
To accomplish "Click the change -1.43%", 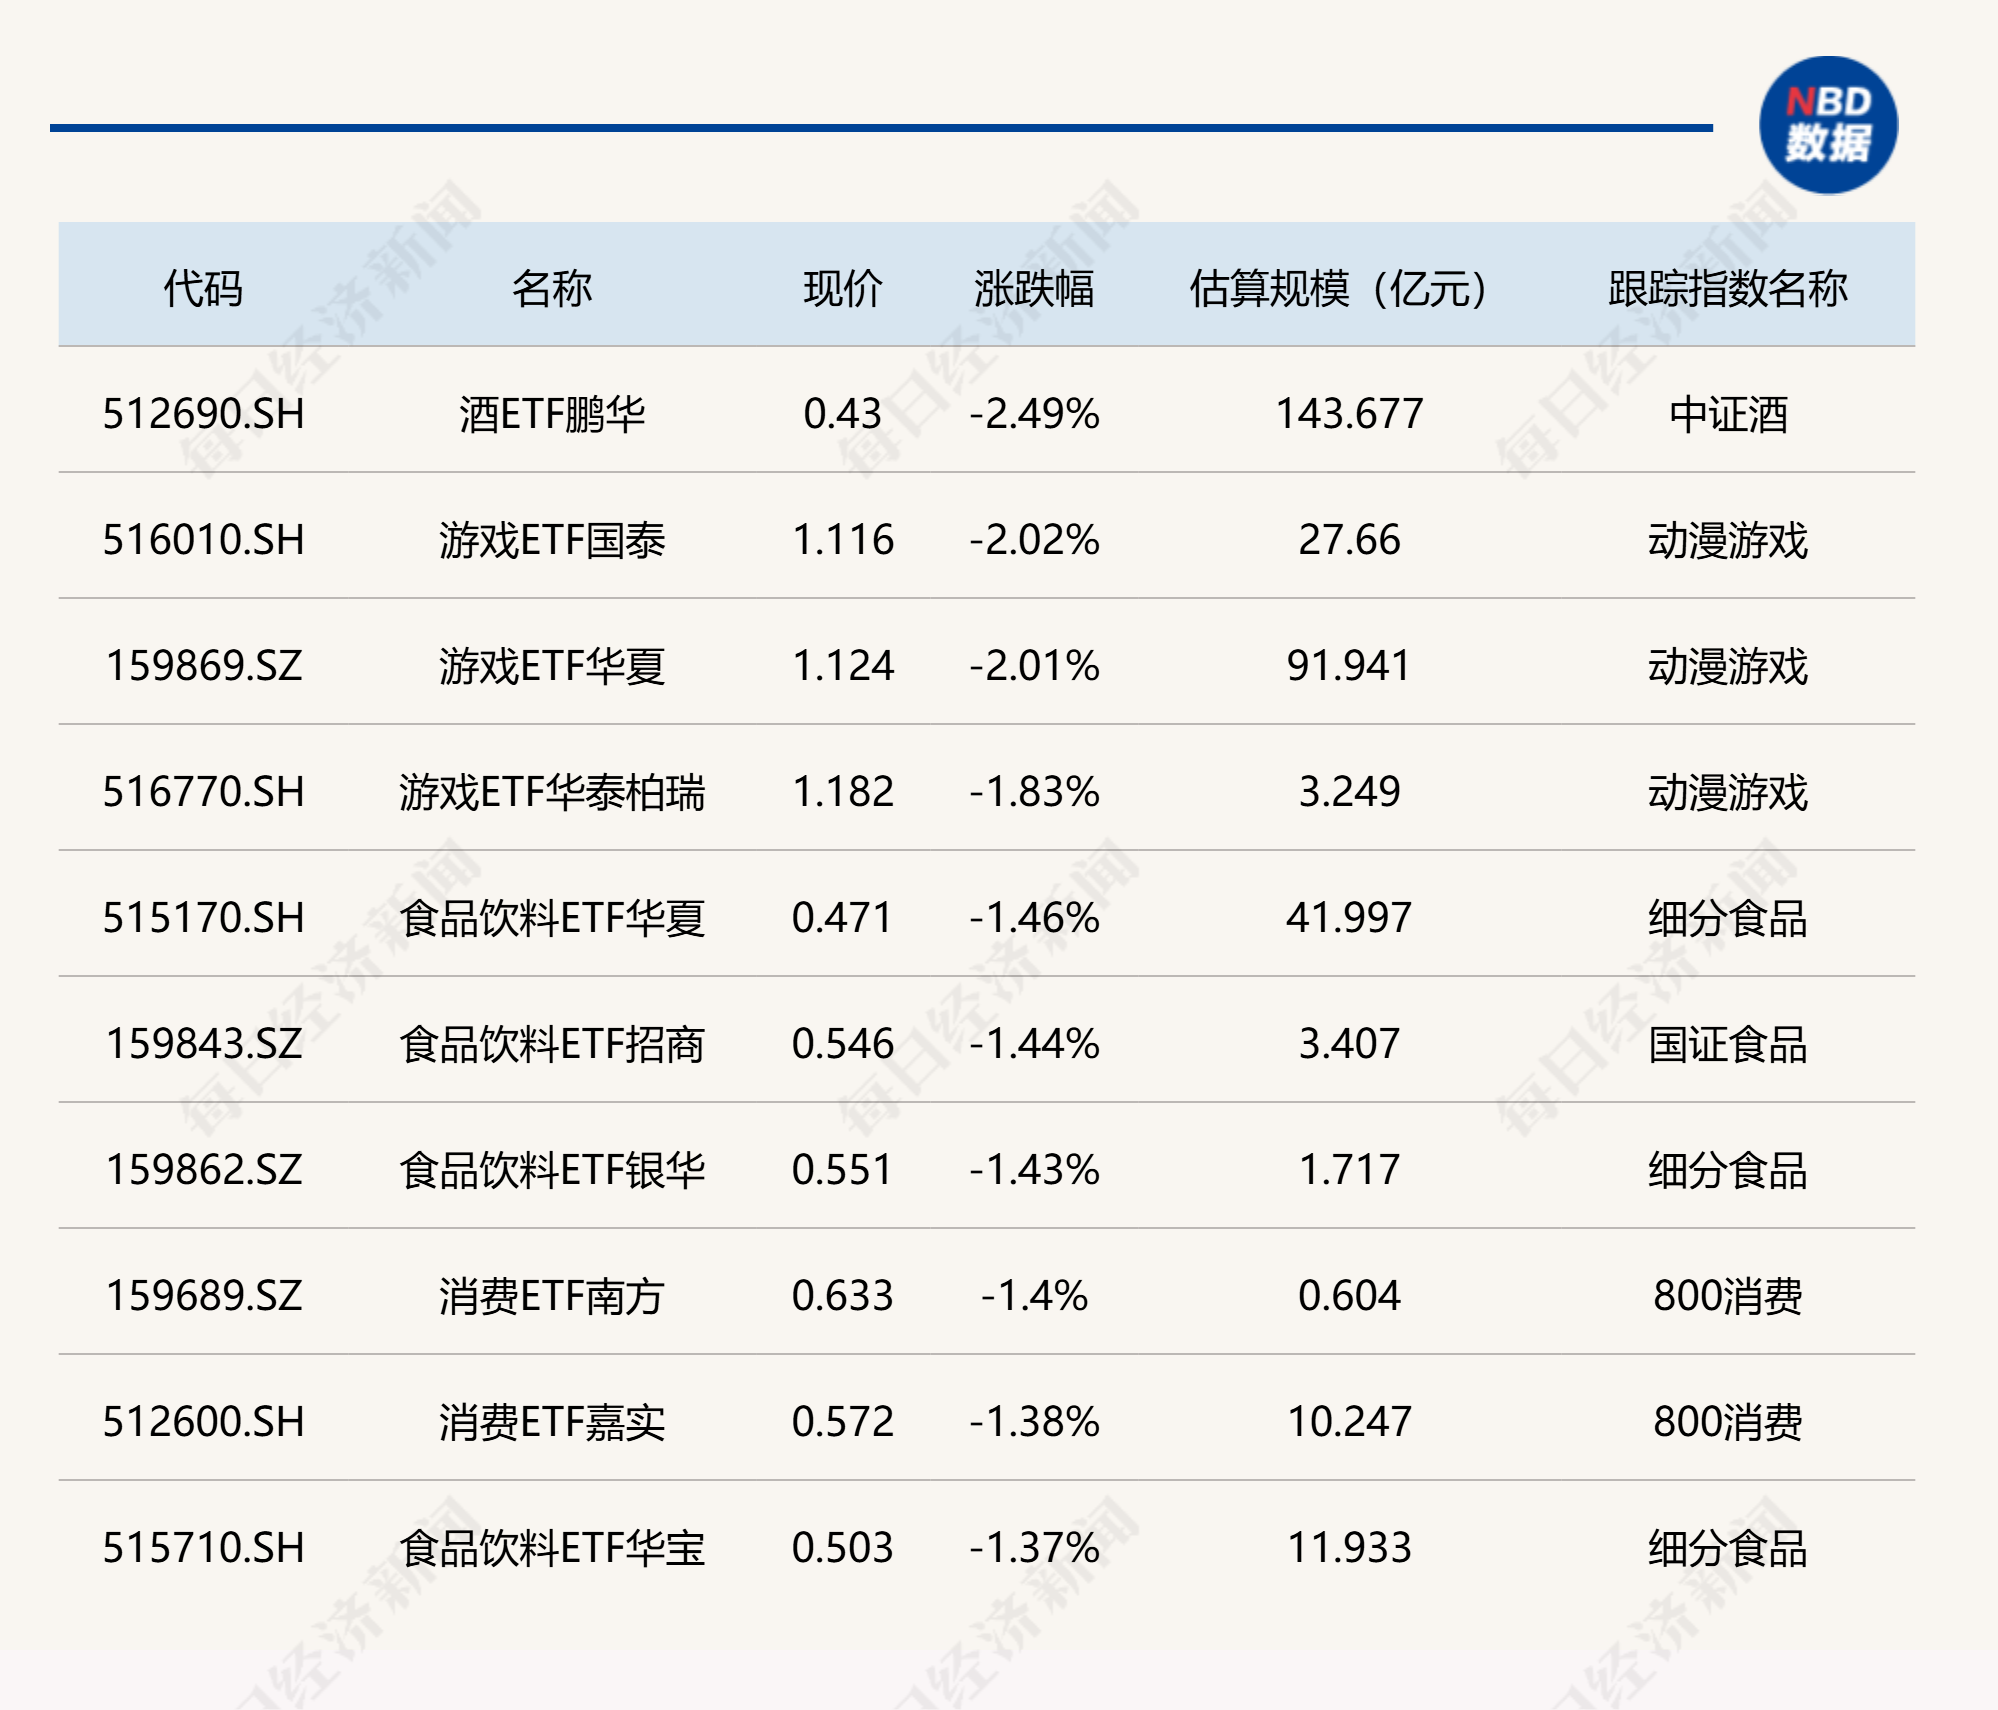I will pyautogui.click(x=1034, y=1170).
